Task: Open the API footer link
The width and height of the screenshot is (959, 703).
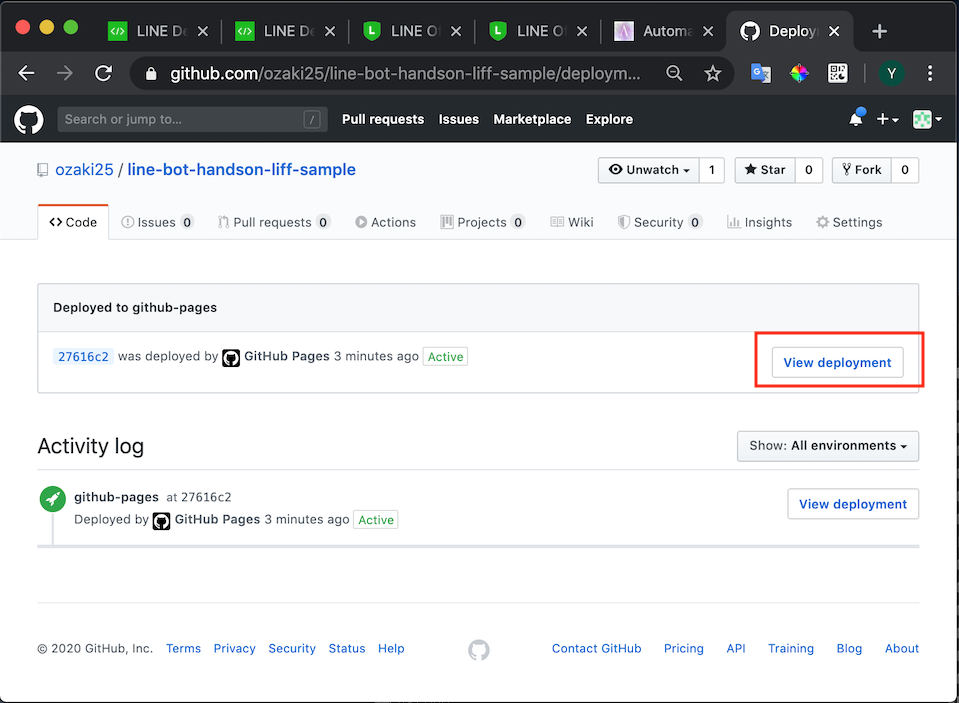Action: point(736,649)
